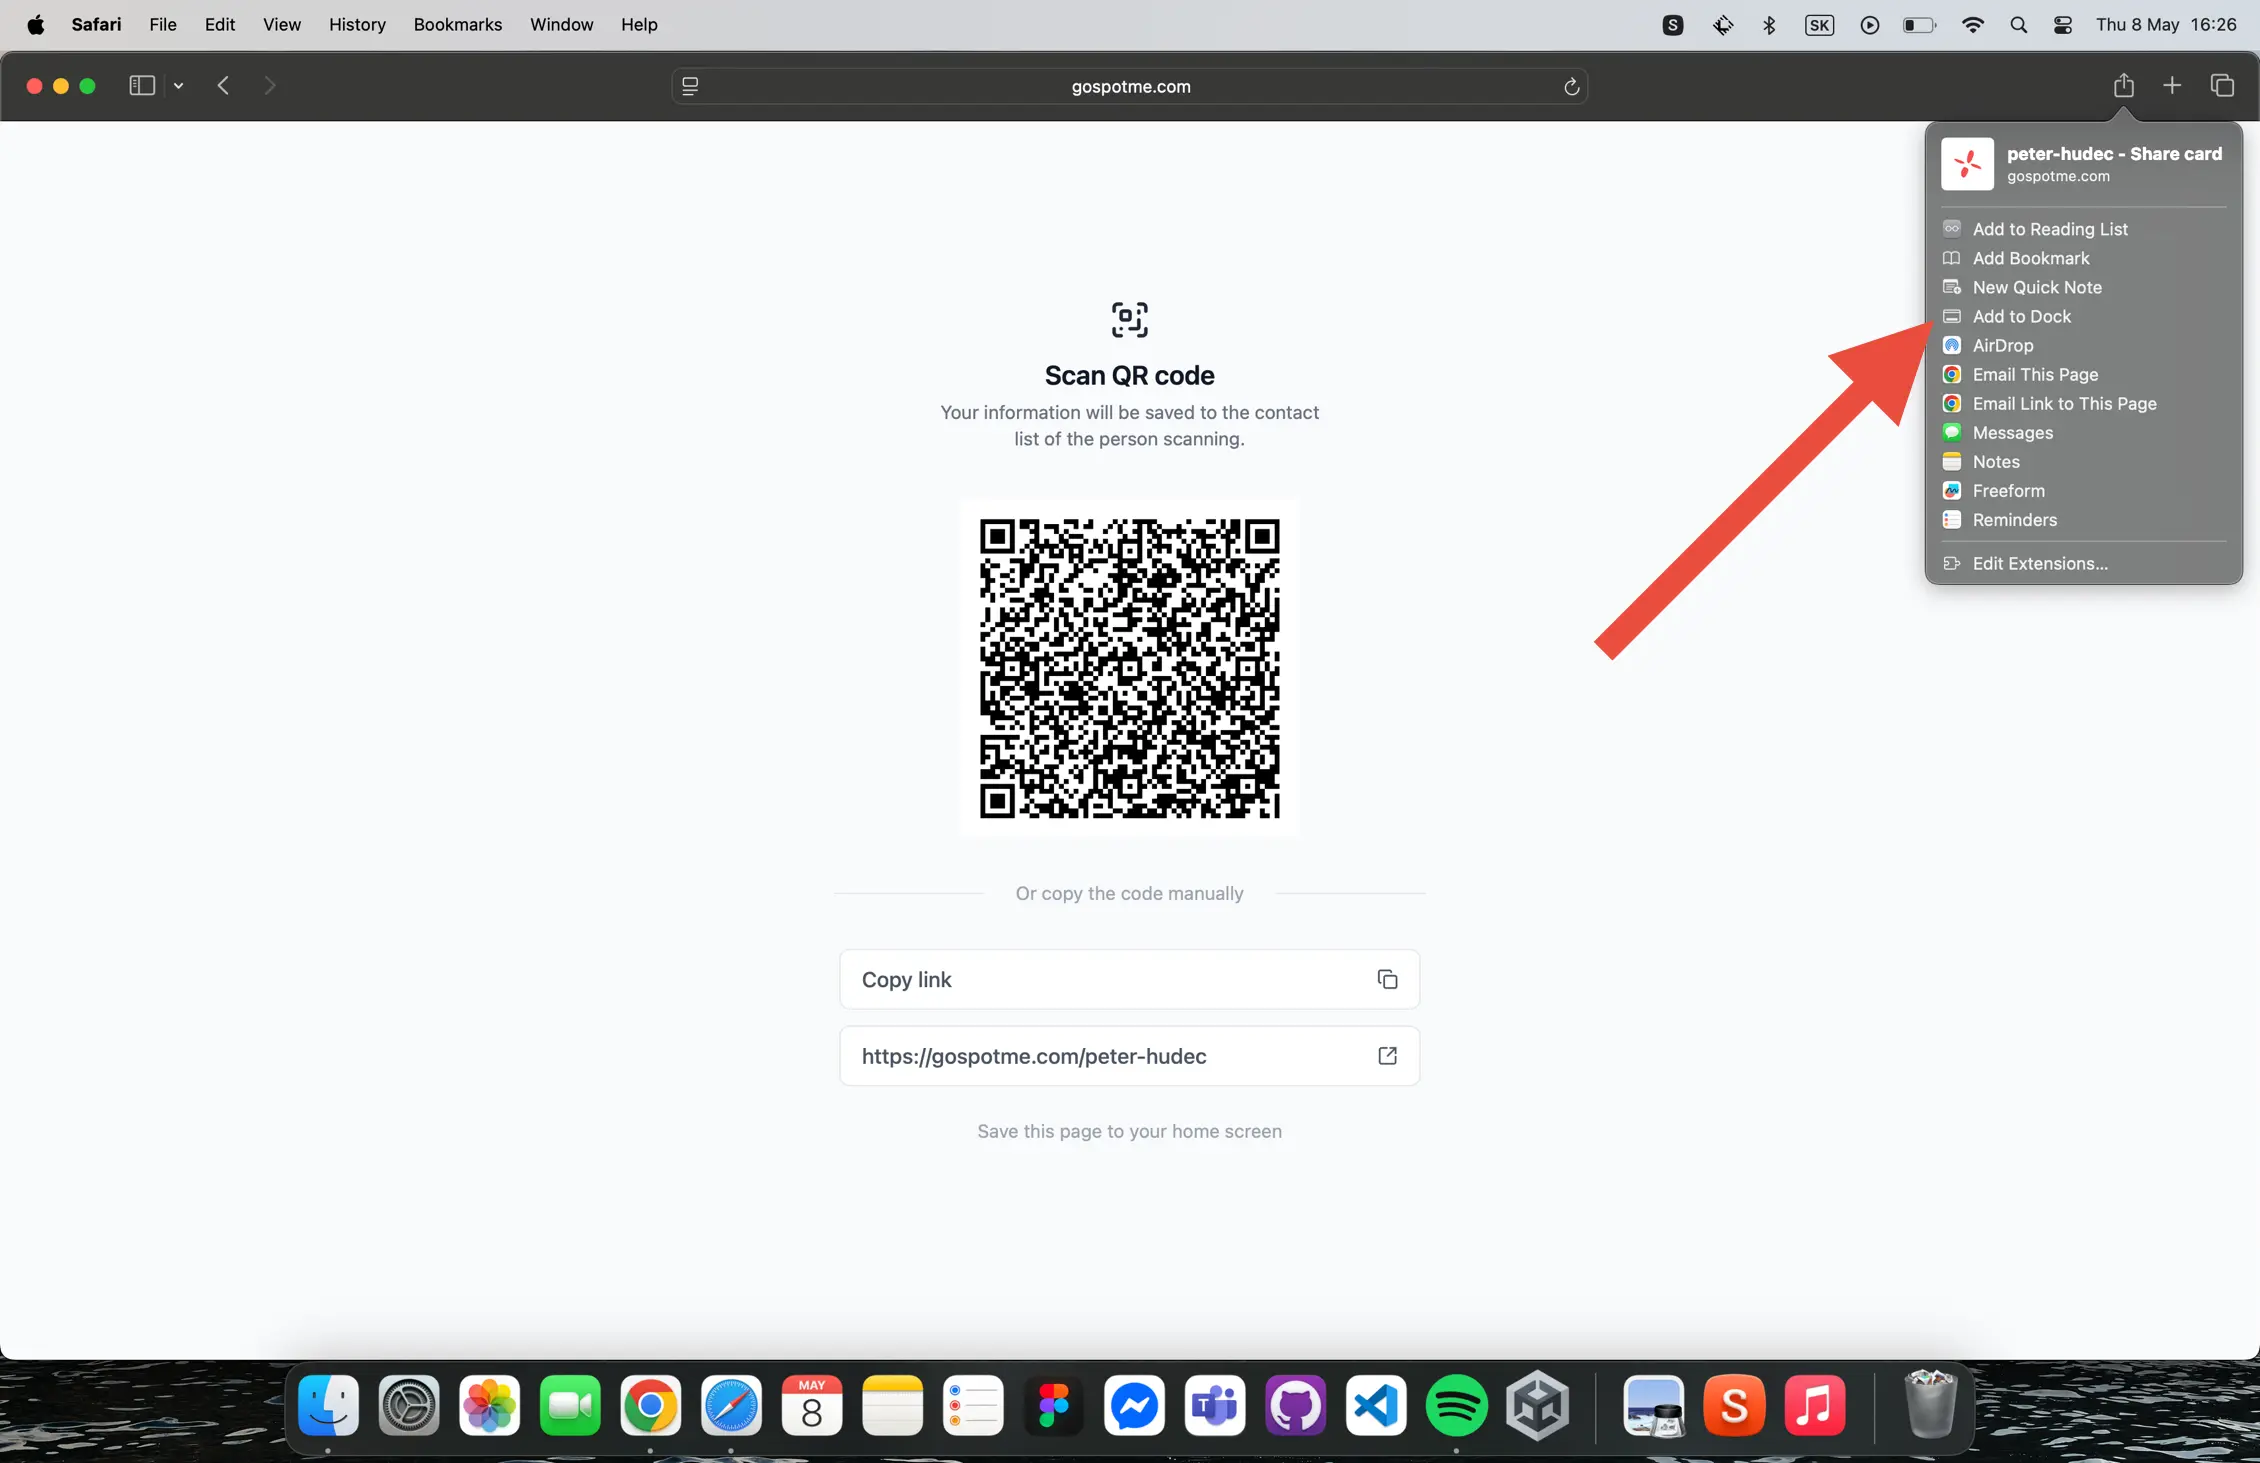The image size is (2260, 1463).
Task: Click the SK keyboard input source
Action: tap(1819, 25)
